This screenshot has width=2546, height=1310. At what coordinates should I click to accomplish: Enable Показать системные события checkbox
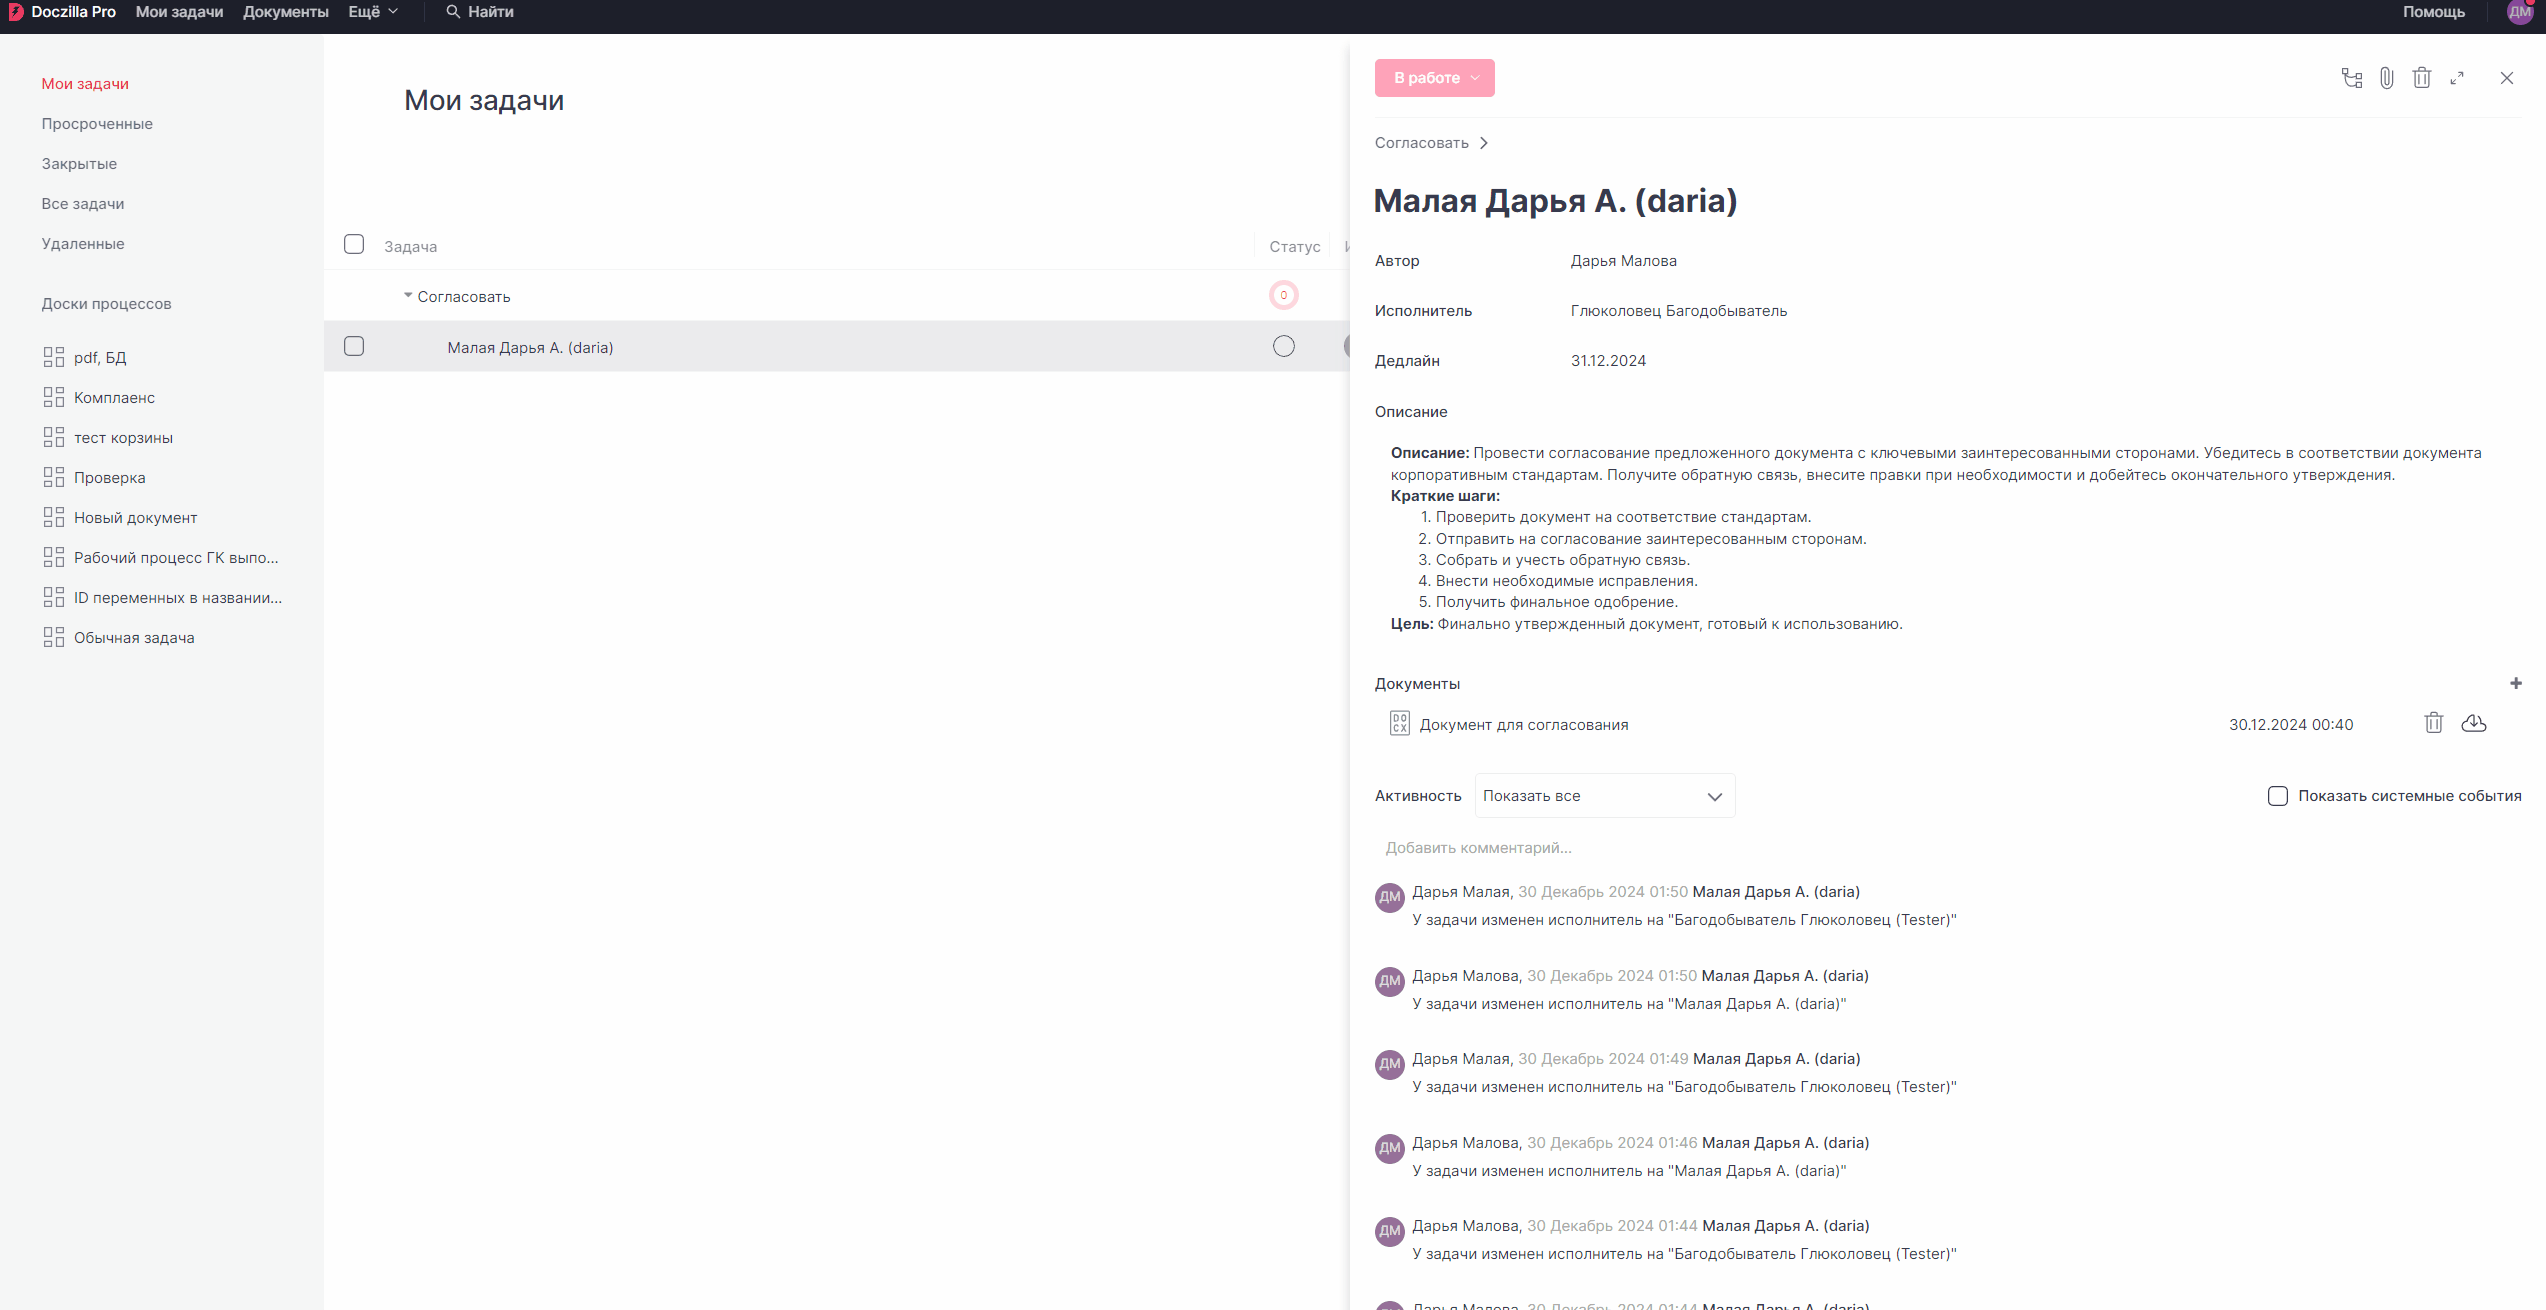pos(2277,796)
